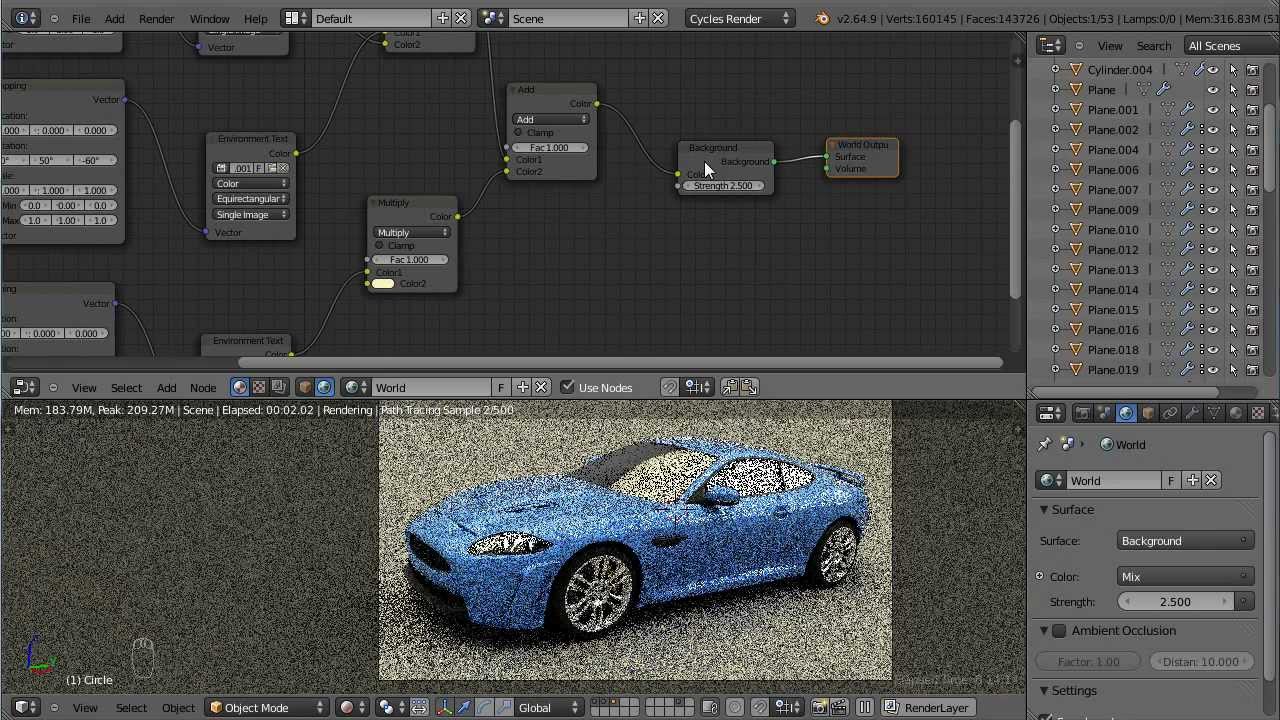The height and width of the screenshot is (720, 1280).
Task: Open the Global orientation dropdown
Action: pos(548,708)
